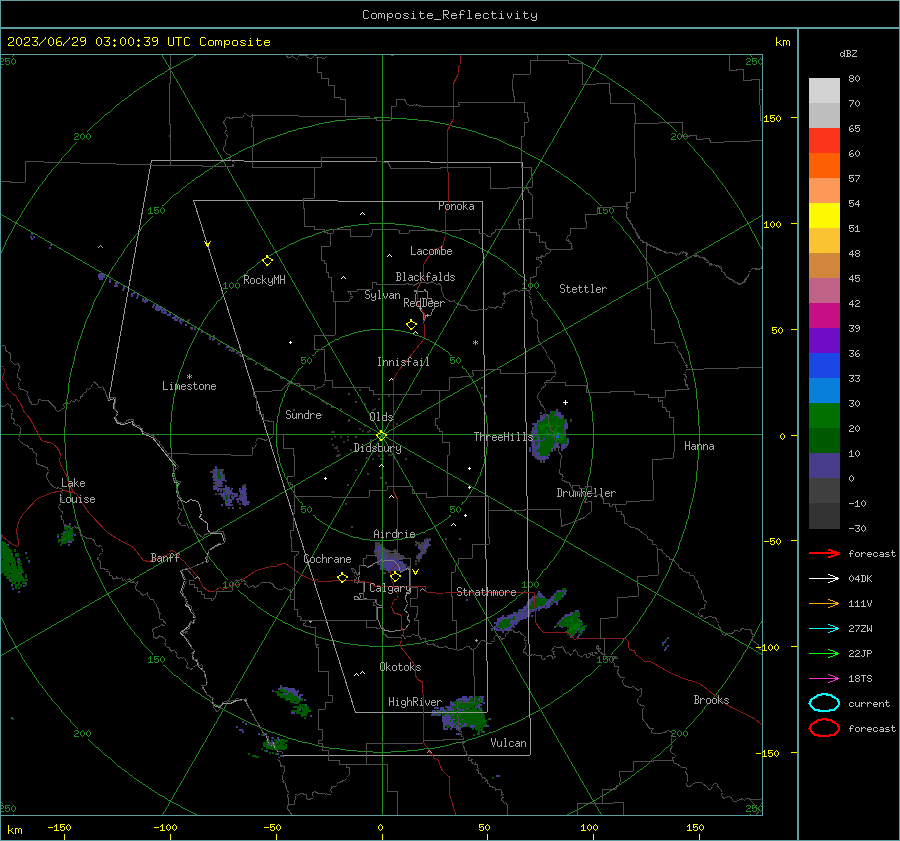Click the Lake Louise label
This screenshot has height=841, width=900.
pos(78,491)
